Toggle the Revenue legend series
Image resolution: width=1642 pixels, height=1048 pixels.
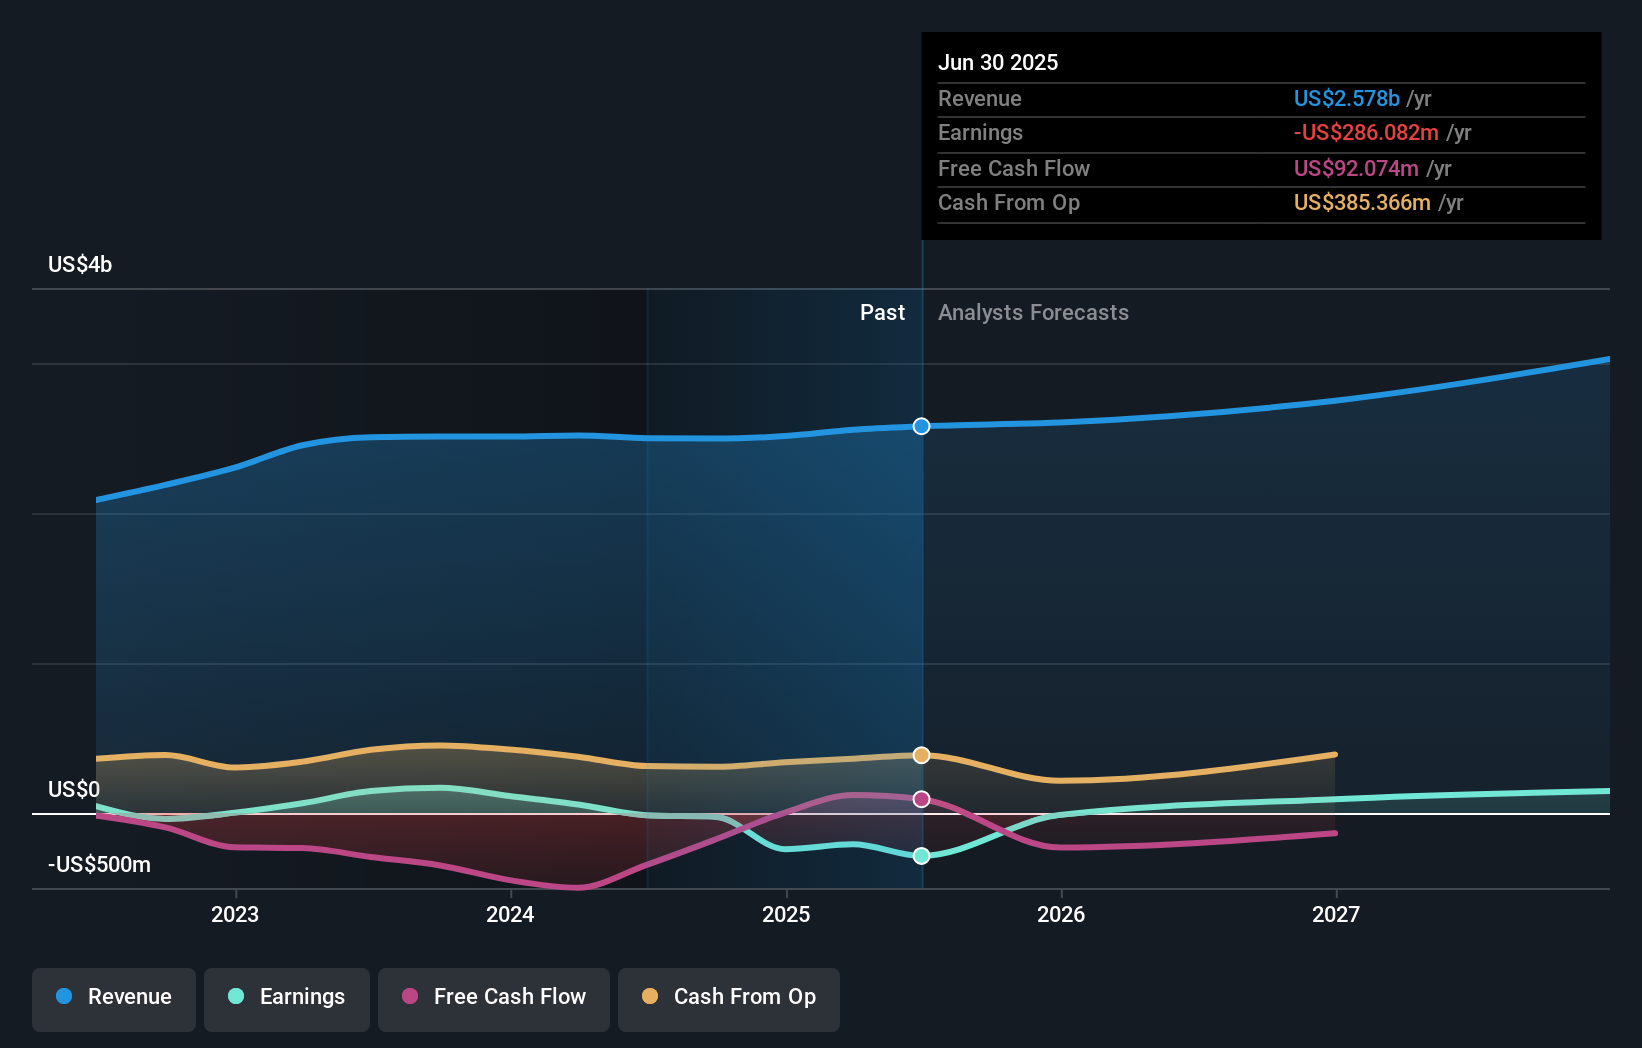tap(114, 999)
